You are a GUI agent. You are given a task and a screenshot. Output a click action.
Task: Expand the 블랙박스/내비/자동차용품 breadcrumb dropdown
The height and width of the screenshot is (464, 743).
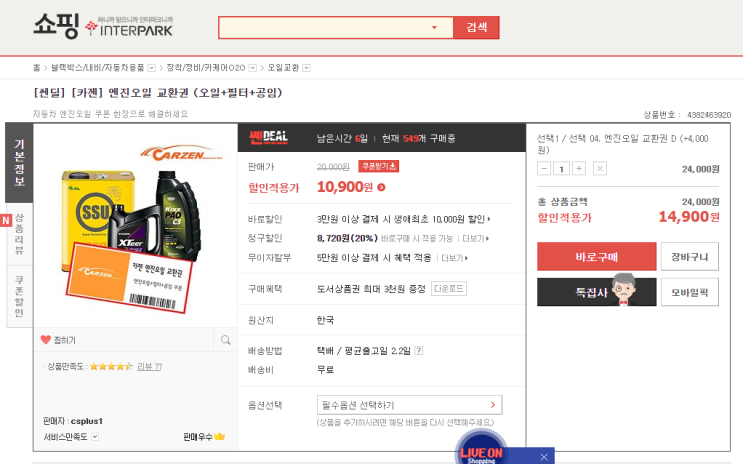click(x=152, y=68)
